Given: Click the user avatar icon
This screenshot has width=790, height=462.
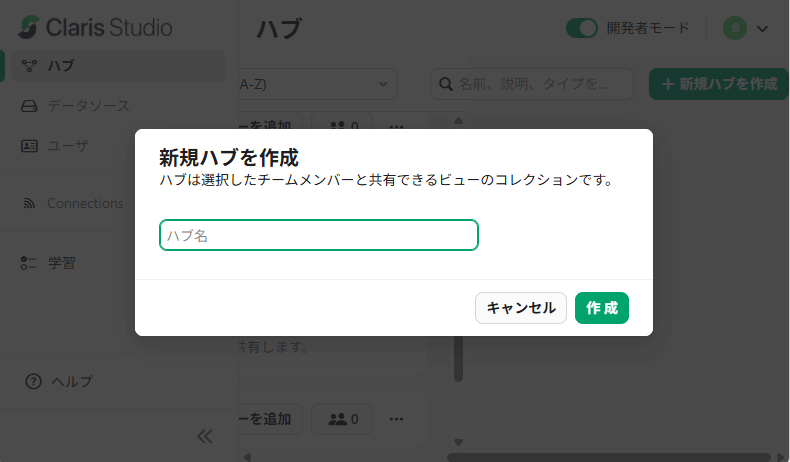Looking at the screenshot, I should click(735, 28).
